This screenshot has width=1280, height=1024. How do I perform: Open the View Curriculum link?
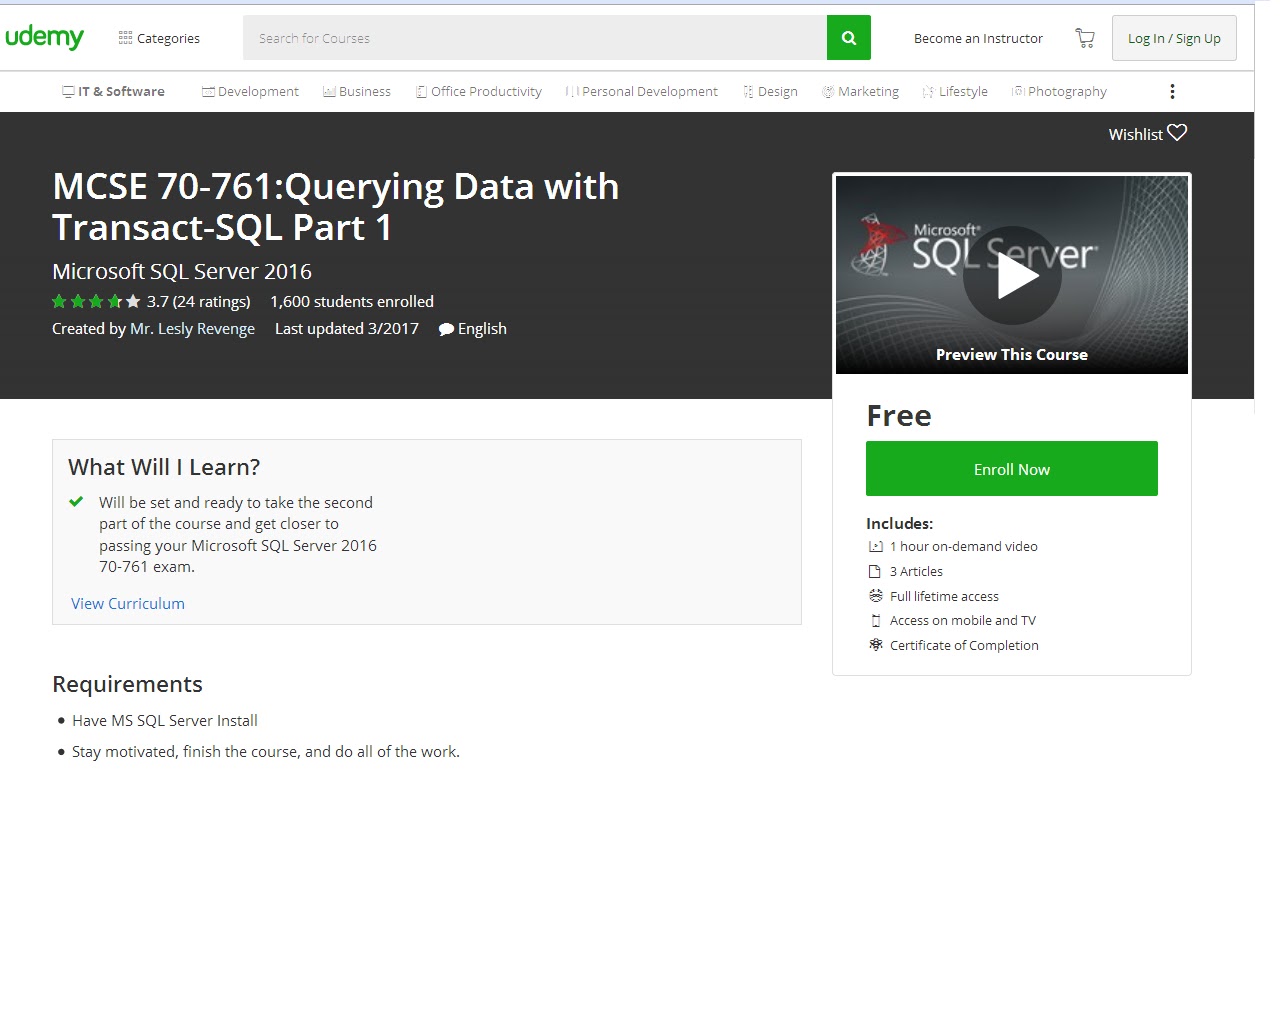coord(128,603)
